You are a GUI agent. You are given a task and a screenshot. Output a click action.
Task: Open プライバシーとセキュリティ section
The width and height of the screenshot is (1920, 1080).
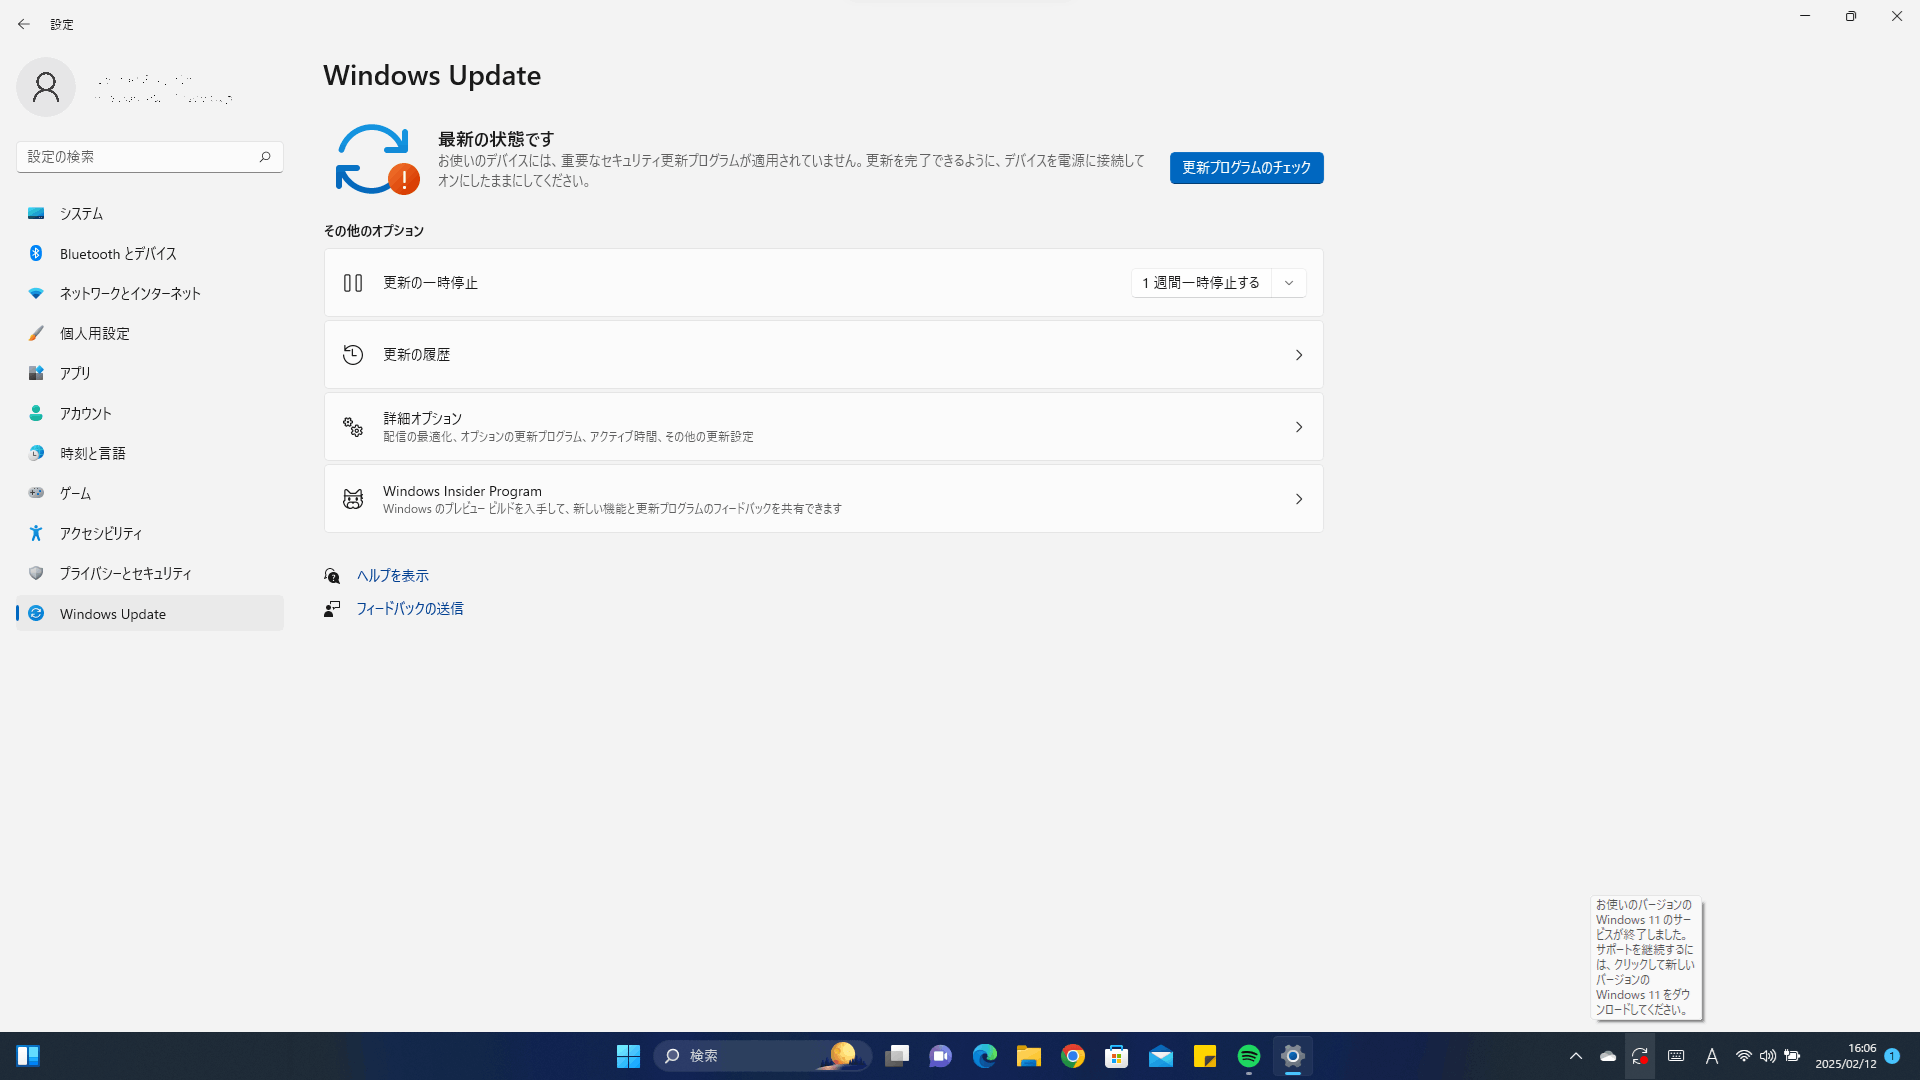125,574
